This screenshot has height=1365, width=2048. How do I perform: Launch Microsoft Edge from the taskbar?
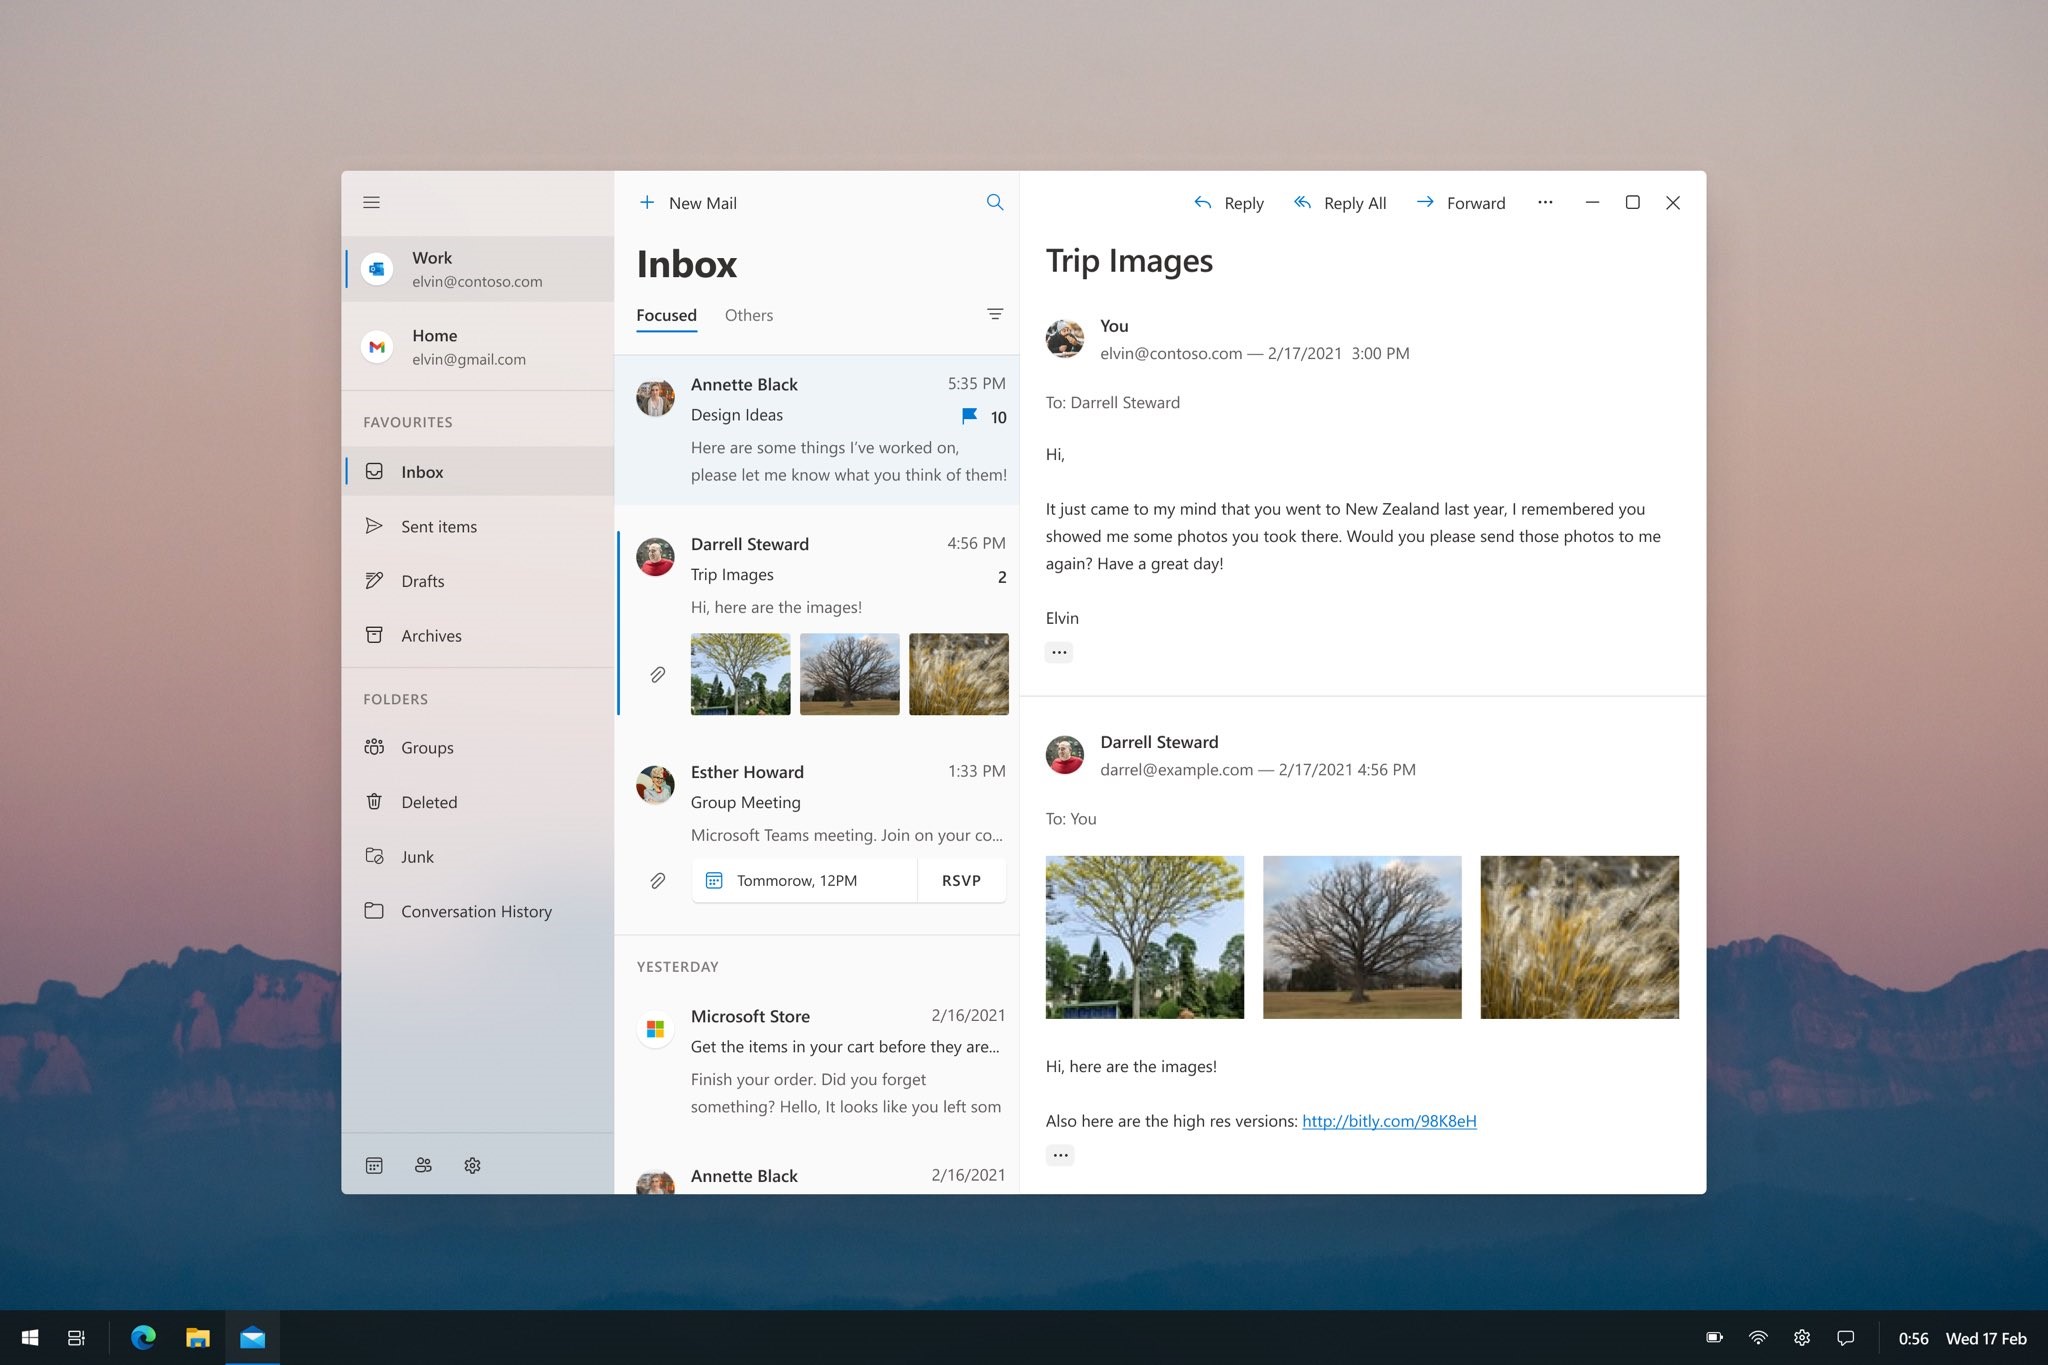[143, 1338]
